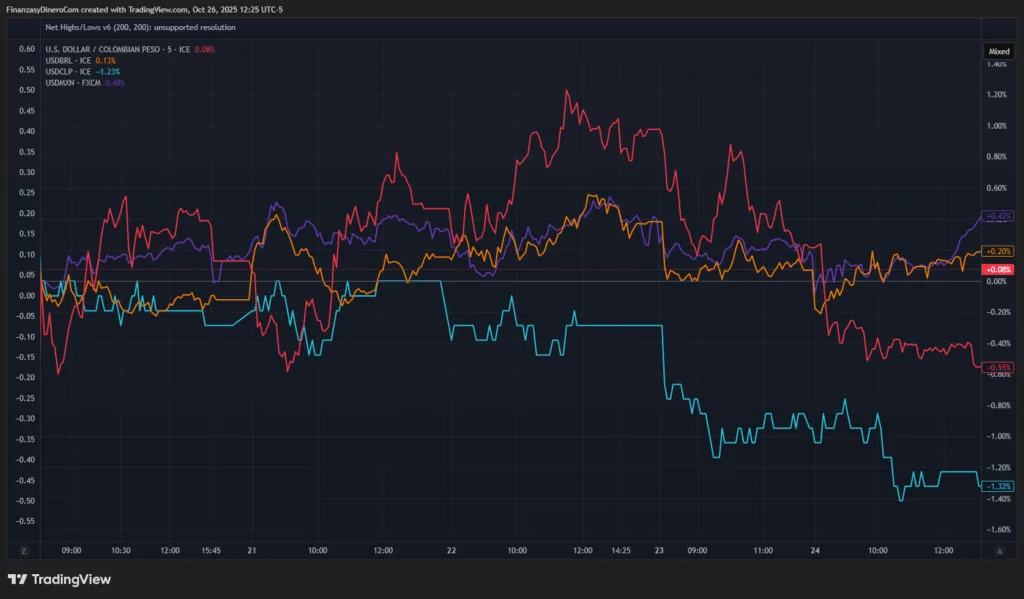Click the Z timezone button at bottom left
The image size is (1024, 599).
tap(23, 550)
